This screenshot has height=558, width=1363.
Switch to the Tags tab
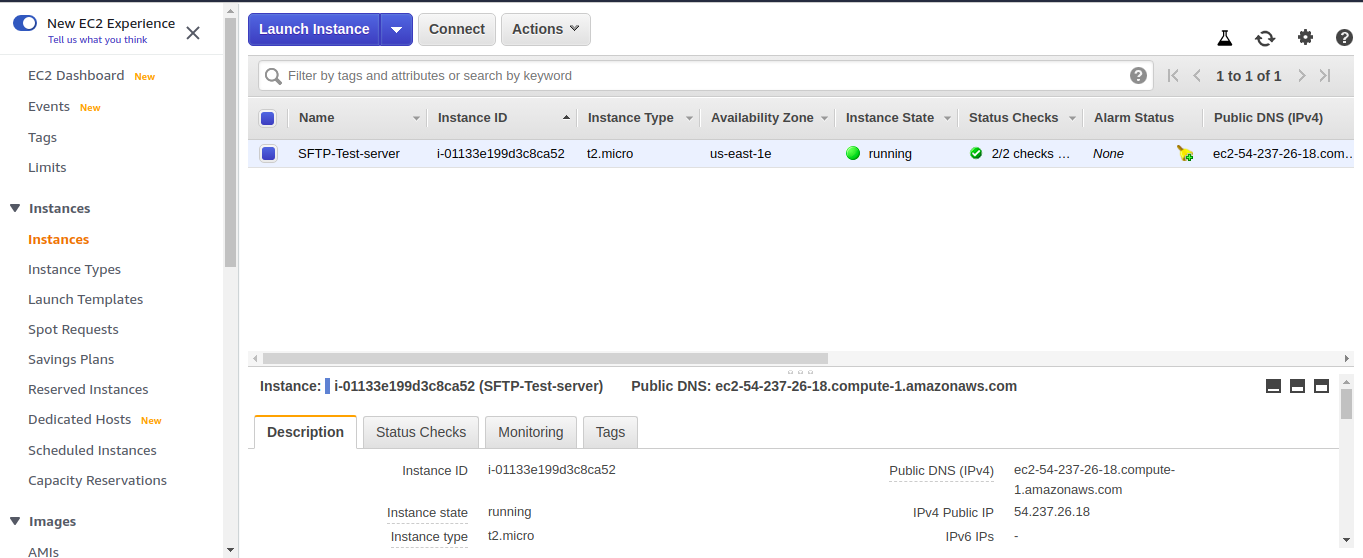(x=610, y=432)
